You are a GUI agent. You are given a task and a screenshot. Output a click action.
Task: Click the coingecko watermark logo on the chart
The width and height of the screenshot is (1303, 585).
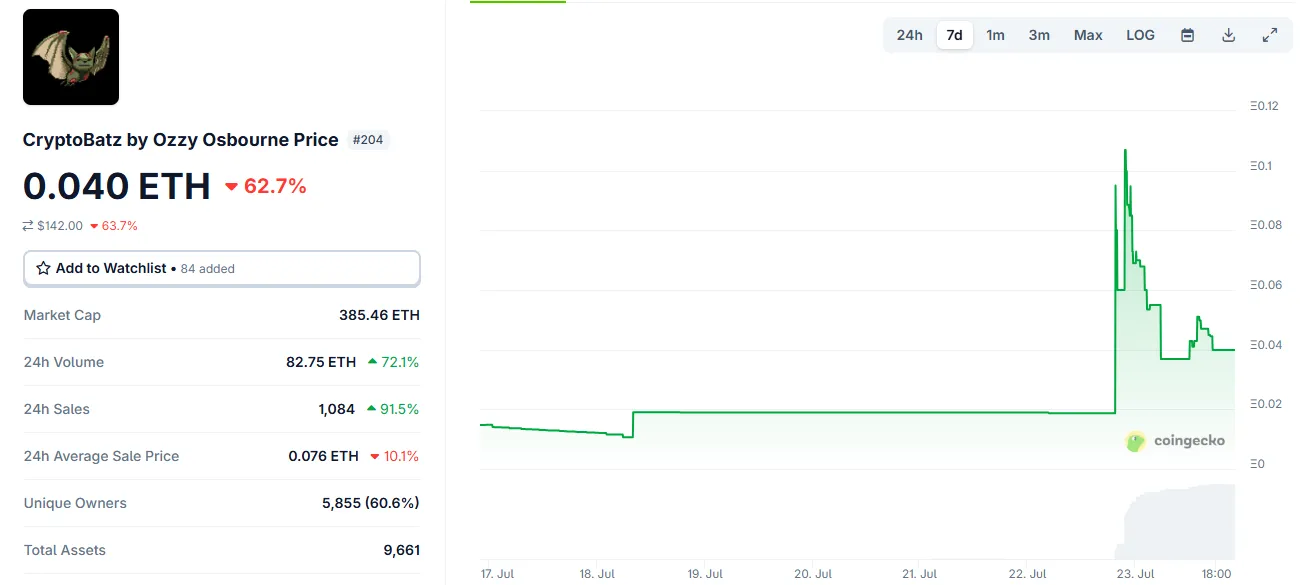click(1135, 440)
